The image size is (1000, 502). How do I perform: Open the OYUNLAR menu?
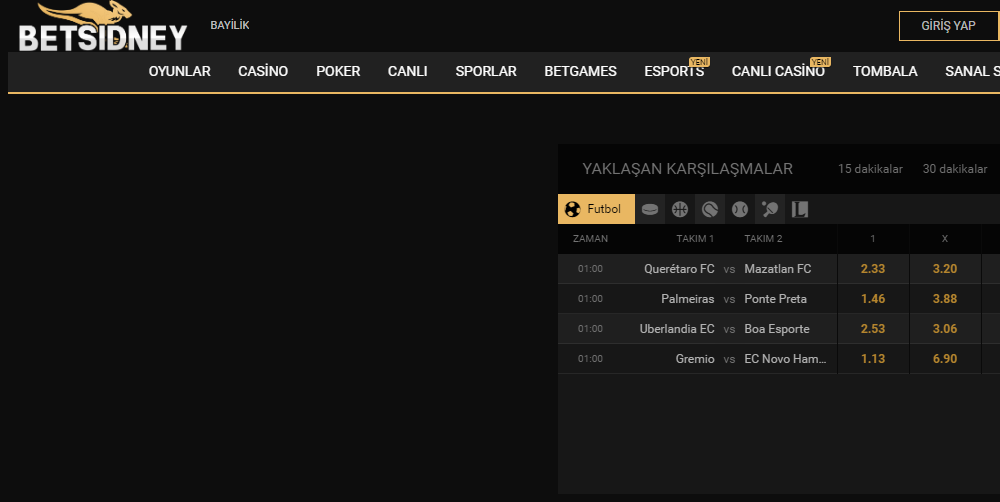tap(180, 71)
